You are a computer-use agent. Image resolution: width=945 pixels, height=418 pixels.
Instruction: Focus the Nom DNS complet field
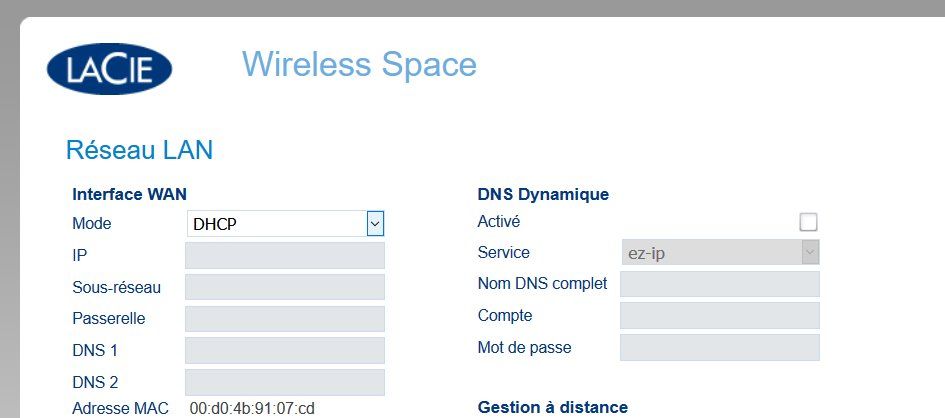719,284
